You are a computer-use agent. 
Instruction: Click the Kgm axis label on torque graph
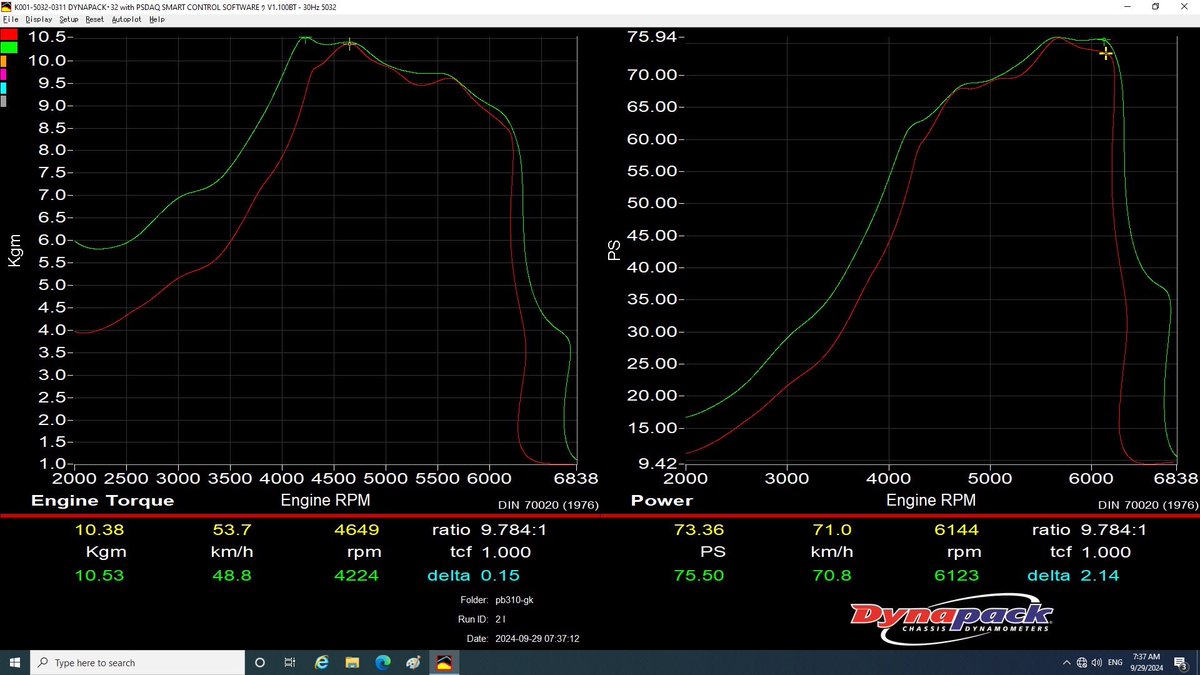click(14, 249)
